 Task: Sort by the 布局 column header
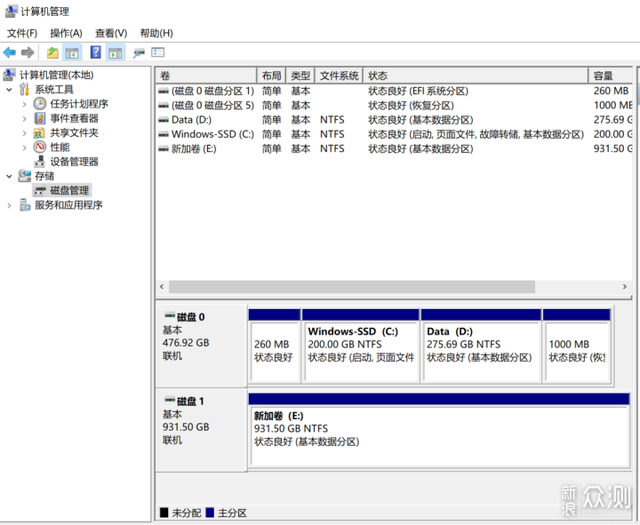pyautogui.click(x=271, y=76)
